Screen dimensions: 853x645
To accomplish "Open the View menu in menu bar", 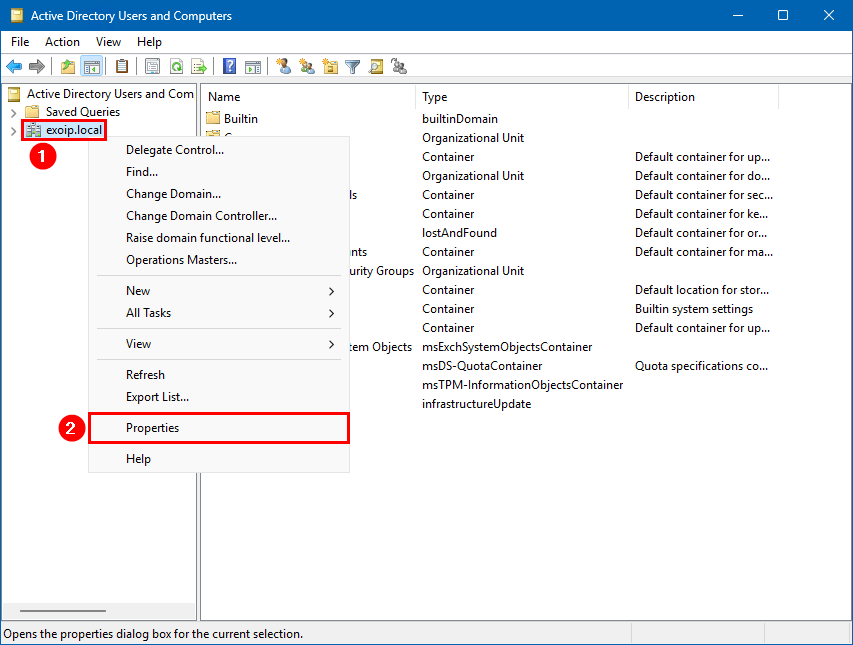I will (108, 42).
